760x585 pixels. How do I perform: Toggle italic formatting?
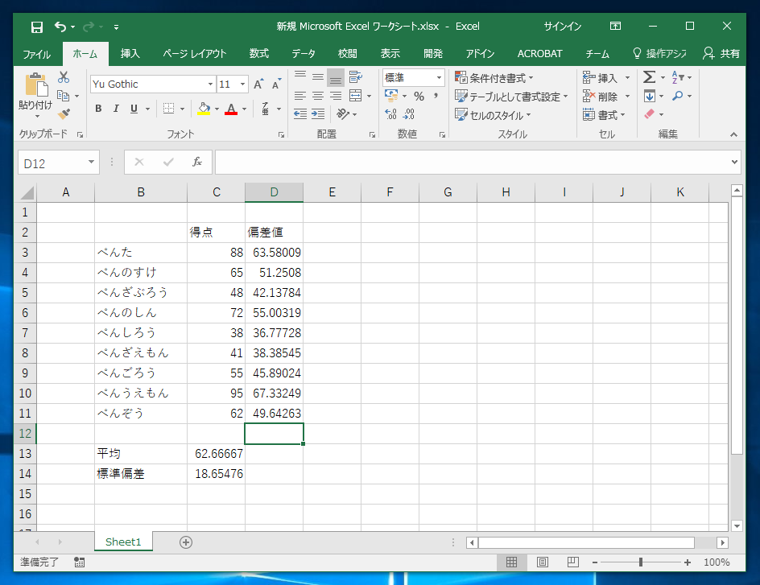[x=115, y=109]
